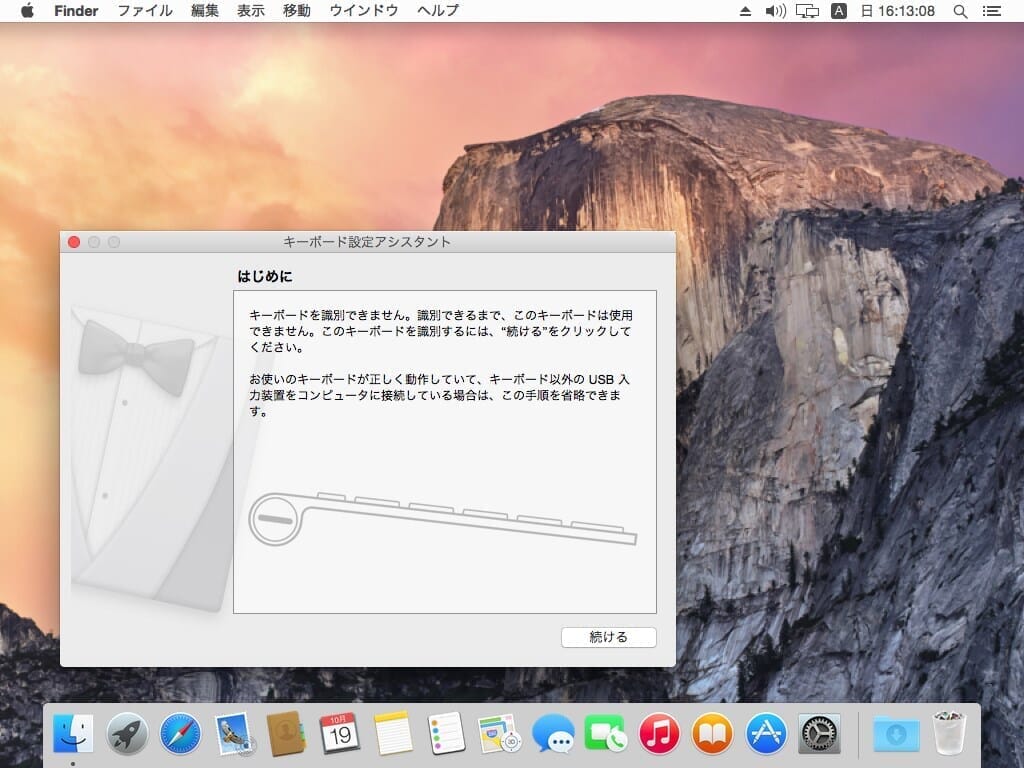
Task: Open the ヘルプ menu
Action: [x=438, y=11]
